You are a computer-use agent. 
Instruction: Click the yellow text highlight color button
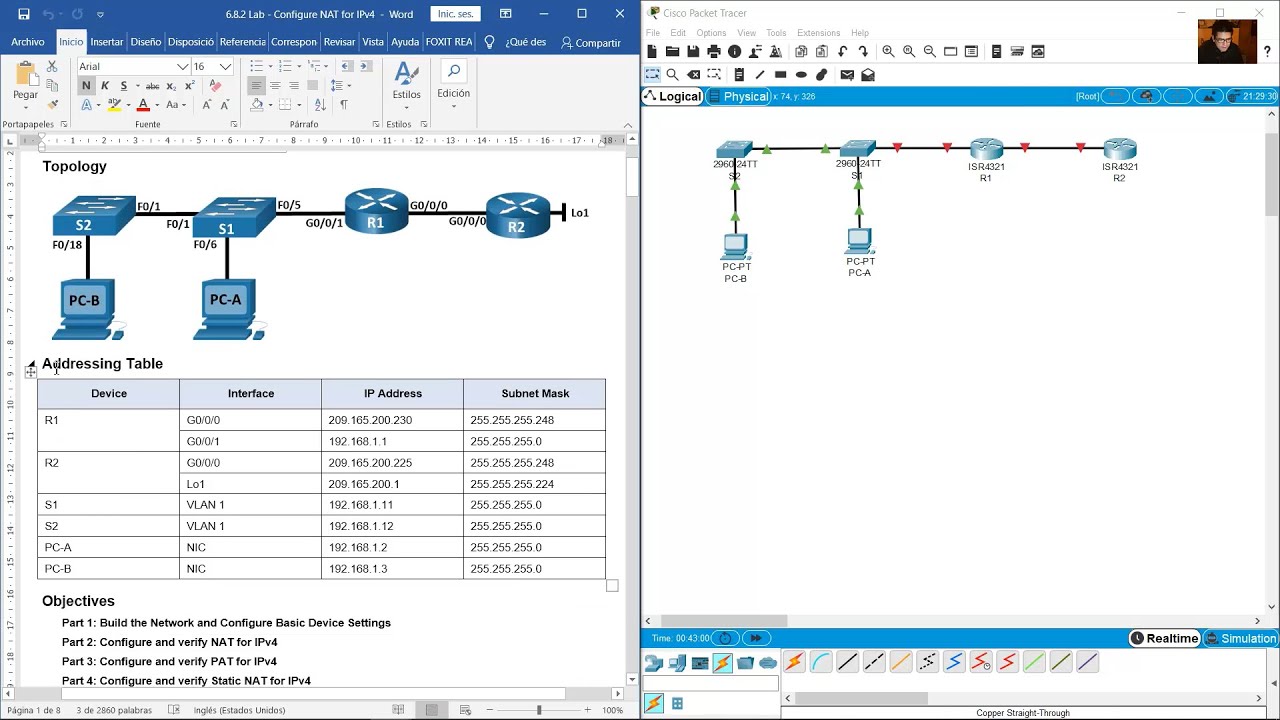114,104
